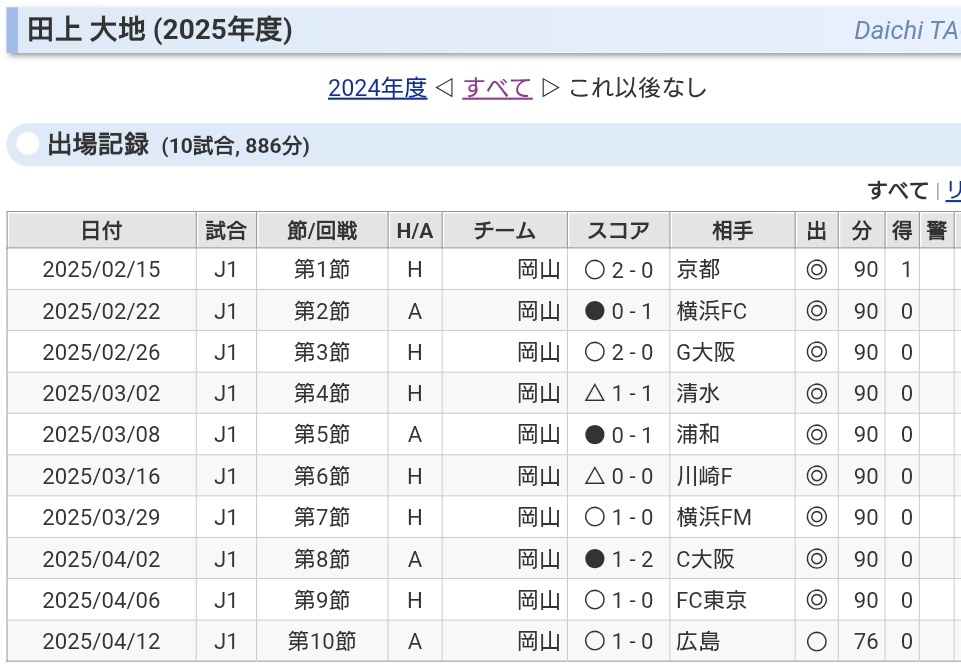Click the full-match ◎ icon in 京都 row
Screen dimensions: 961x666
(816, 270)
